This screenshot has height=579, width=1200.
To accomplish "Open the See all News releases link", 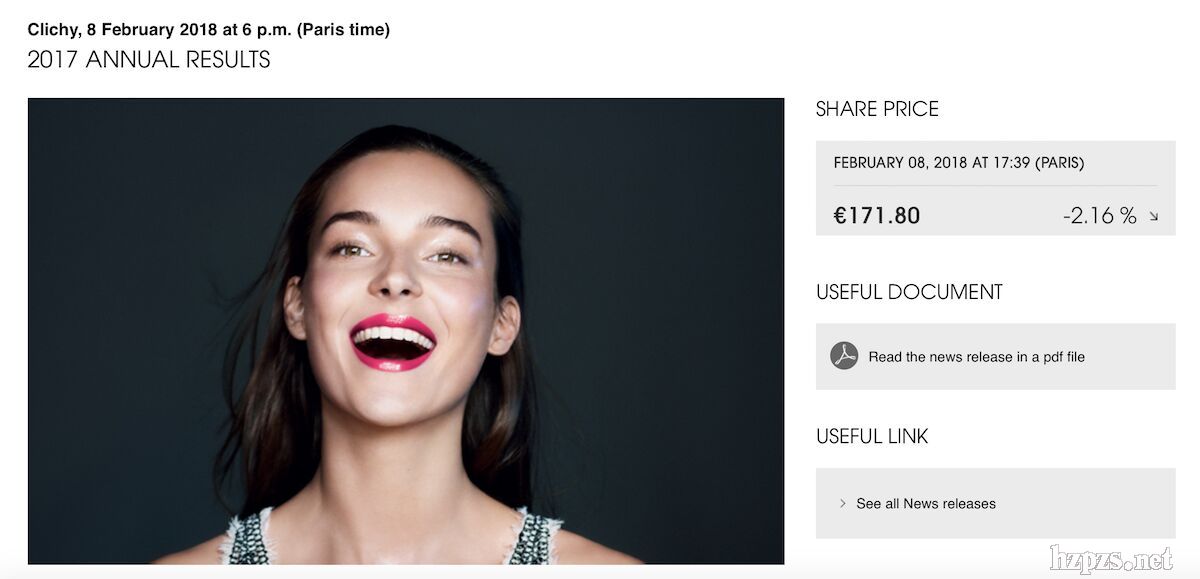I will 926,504.
